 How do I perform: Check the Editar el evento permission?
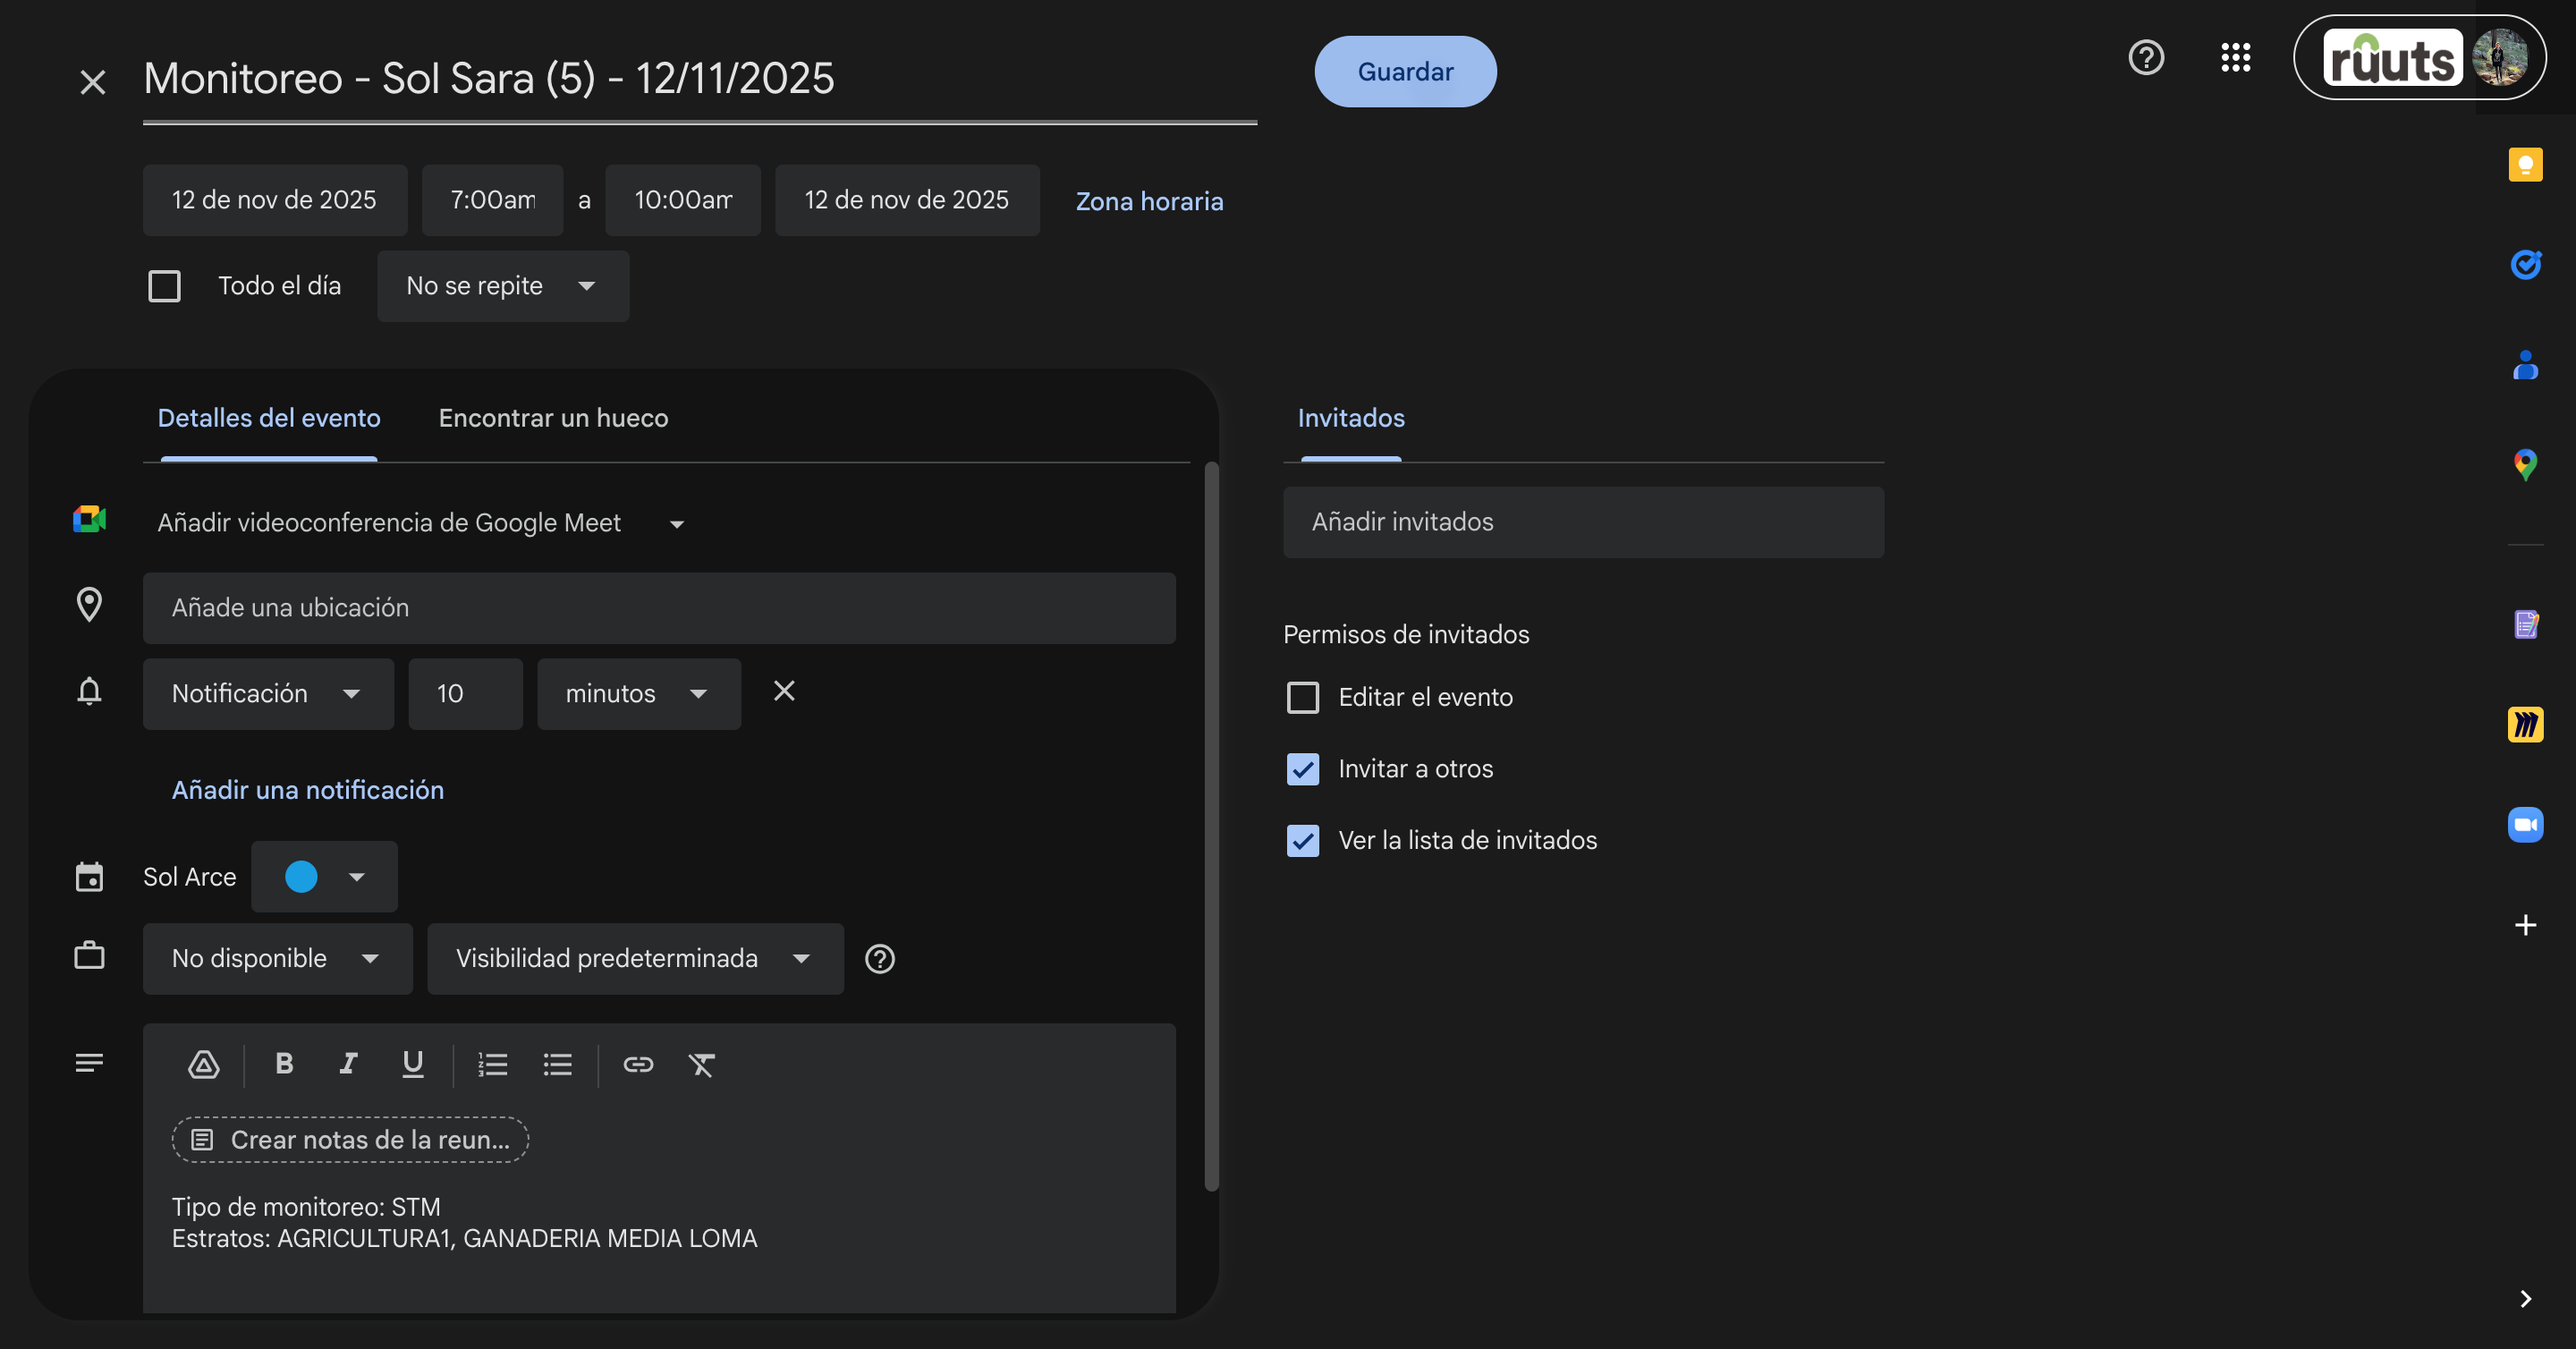[x=1302, y=697]
